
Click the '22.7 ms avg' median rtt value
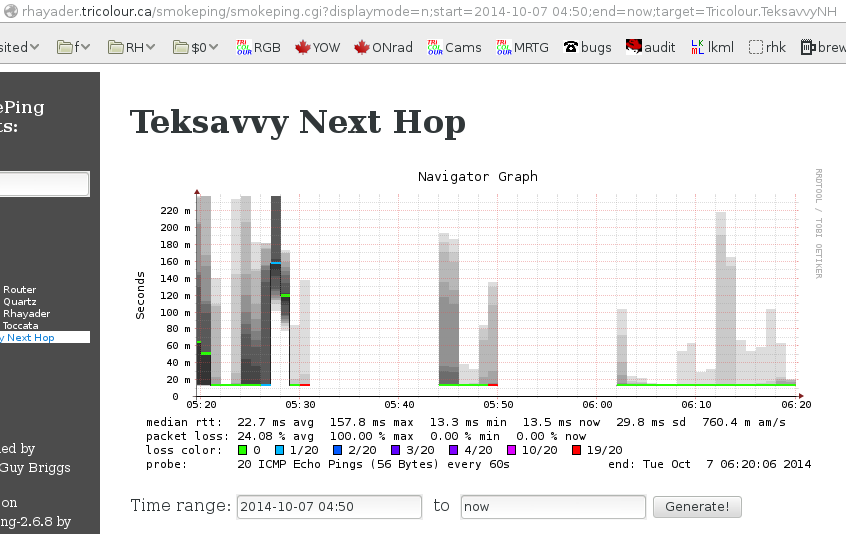click(276, 422)
